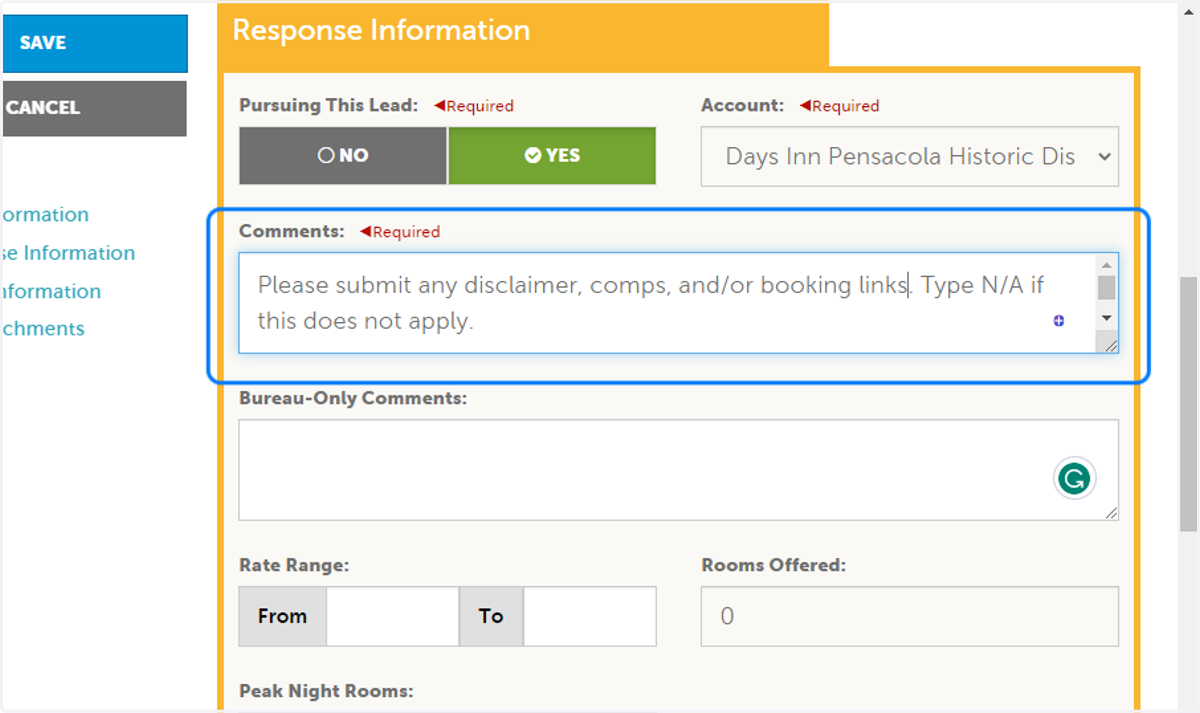
Task: Select NO for Pursuing This Lead
Action: point(343,156)
